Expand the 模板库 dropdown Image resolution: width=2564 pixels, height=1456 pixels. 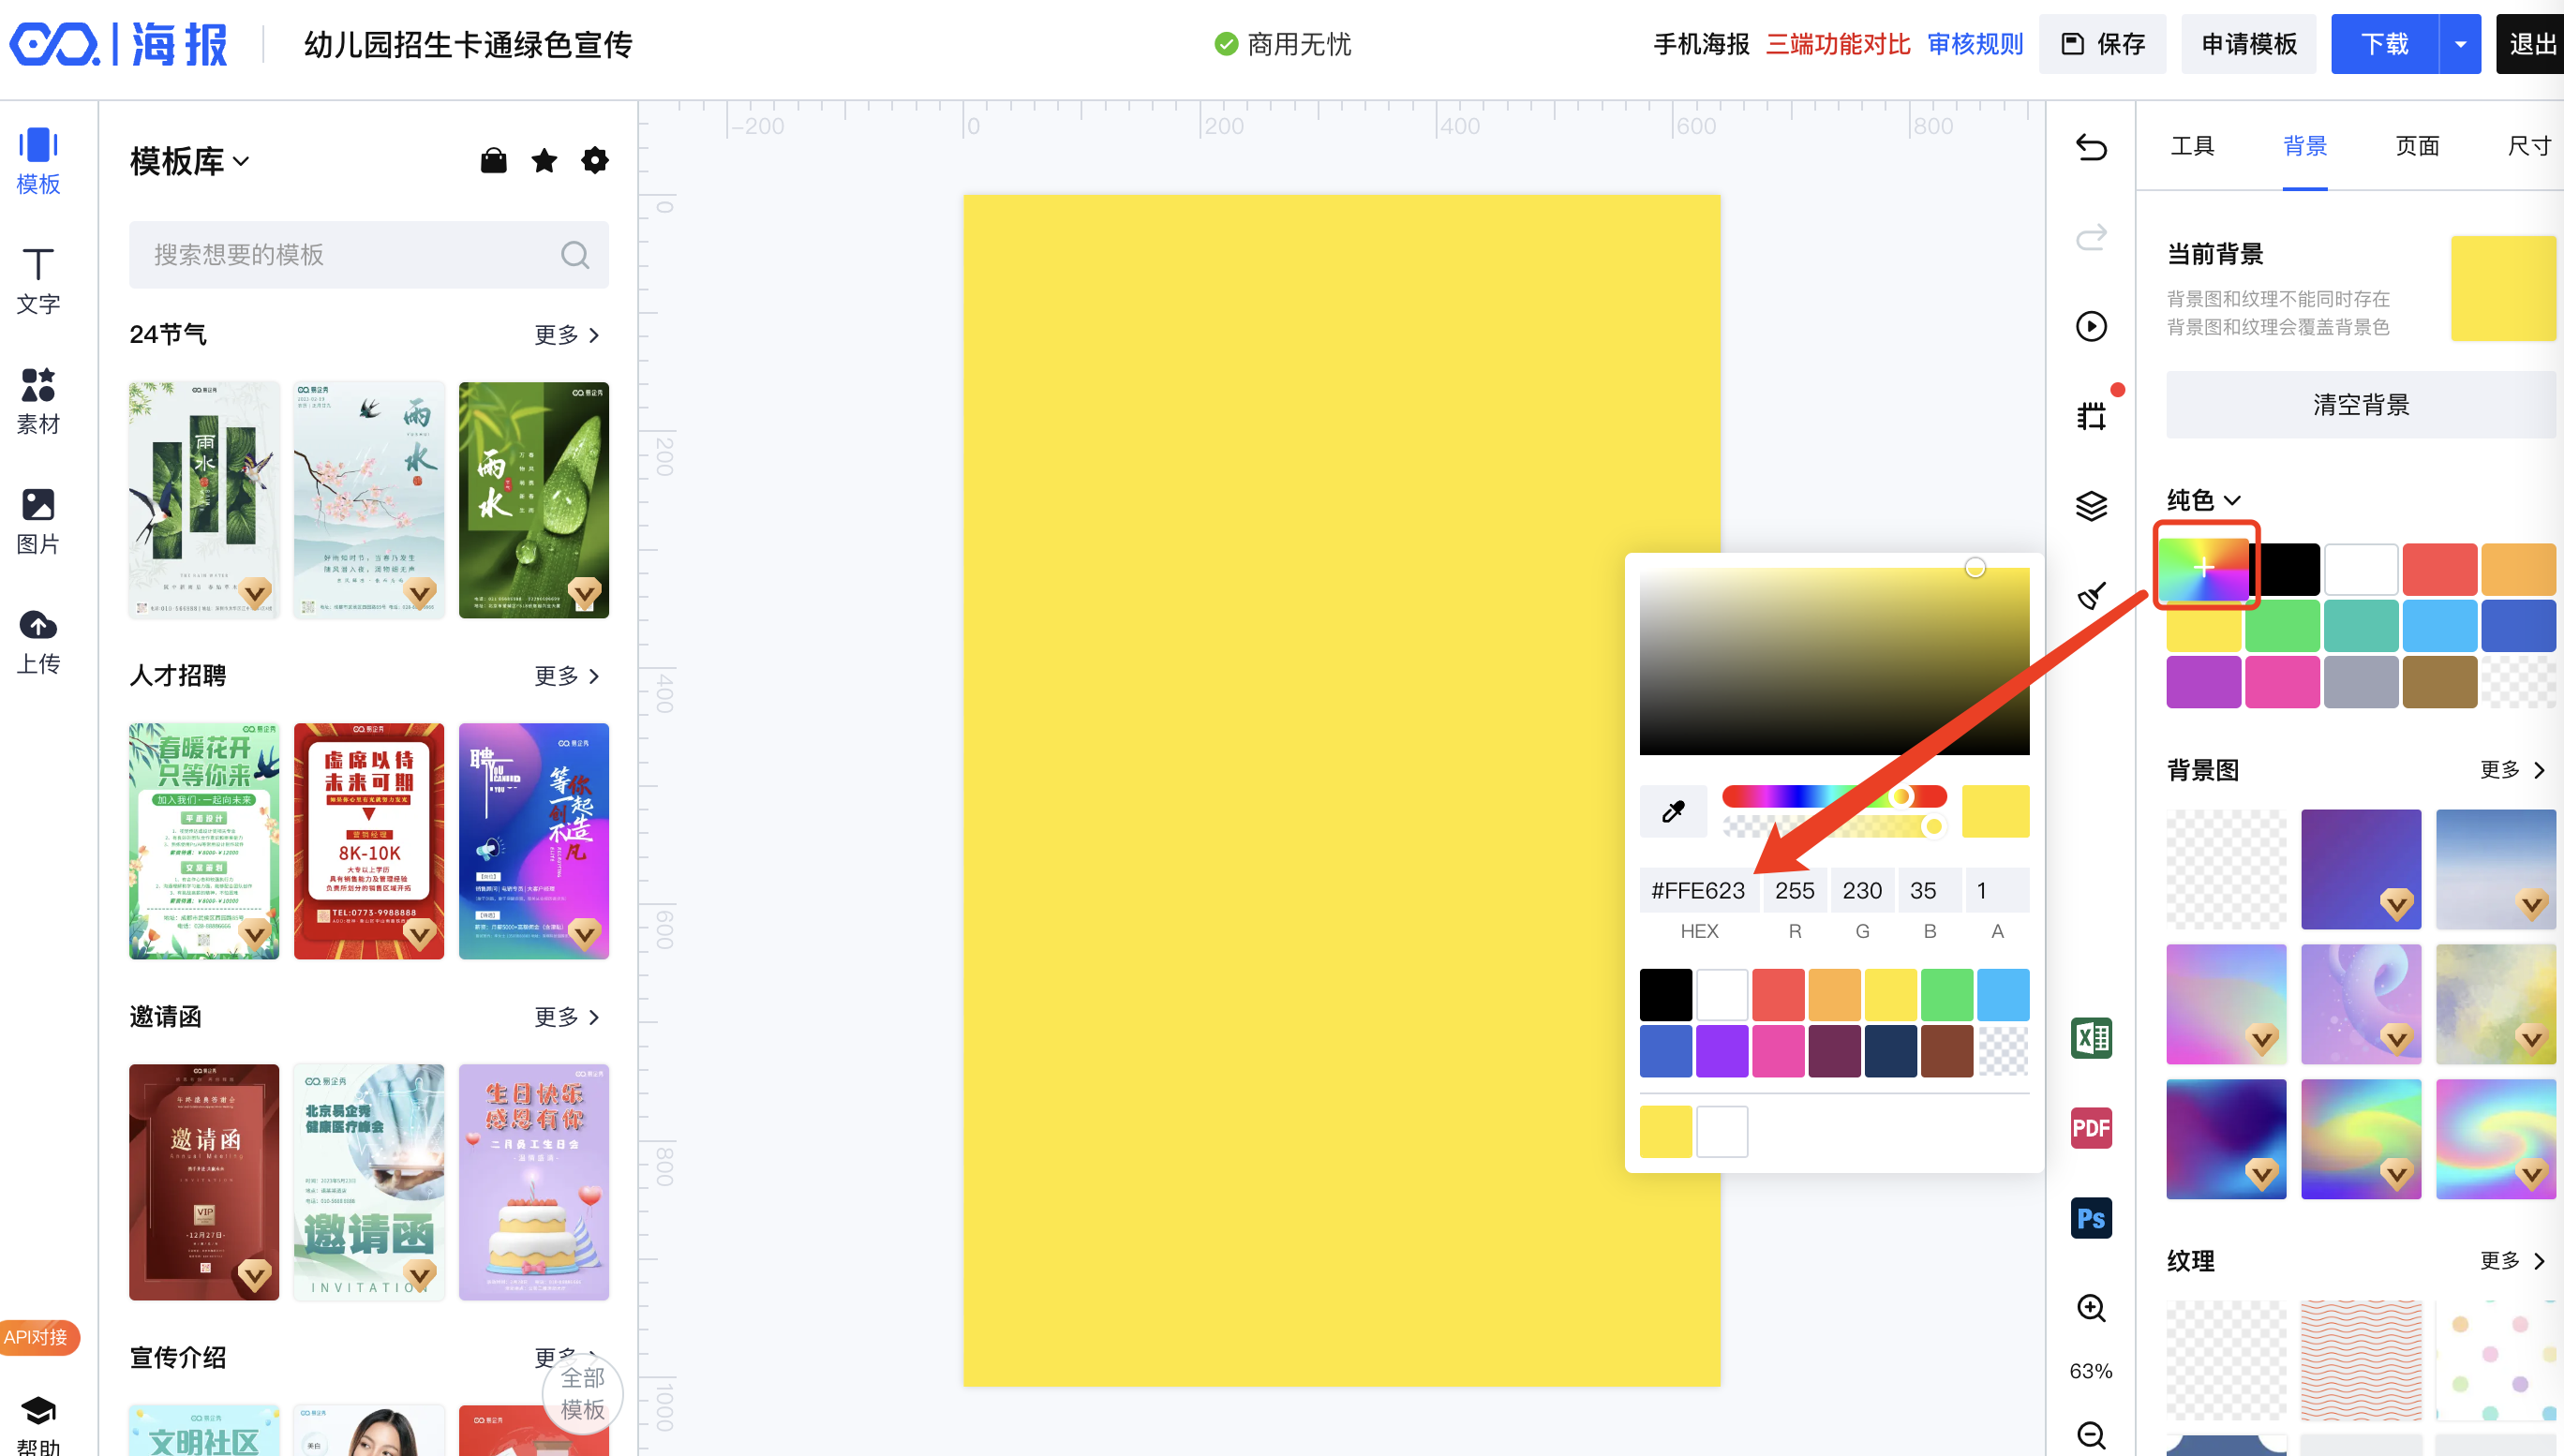[190, 161]
